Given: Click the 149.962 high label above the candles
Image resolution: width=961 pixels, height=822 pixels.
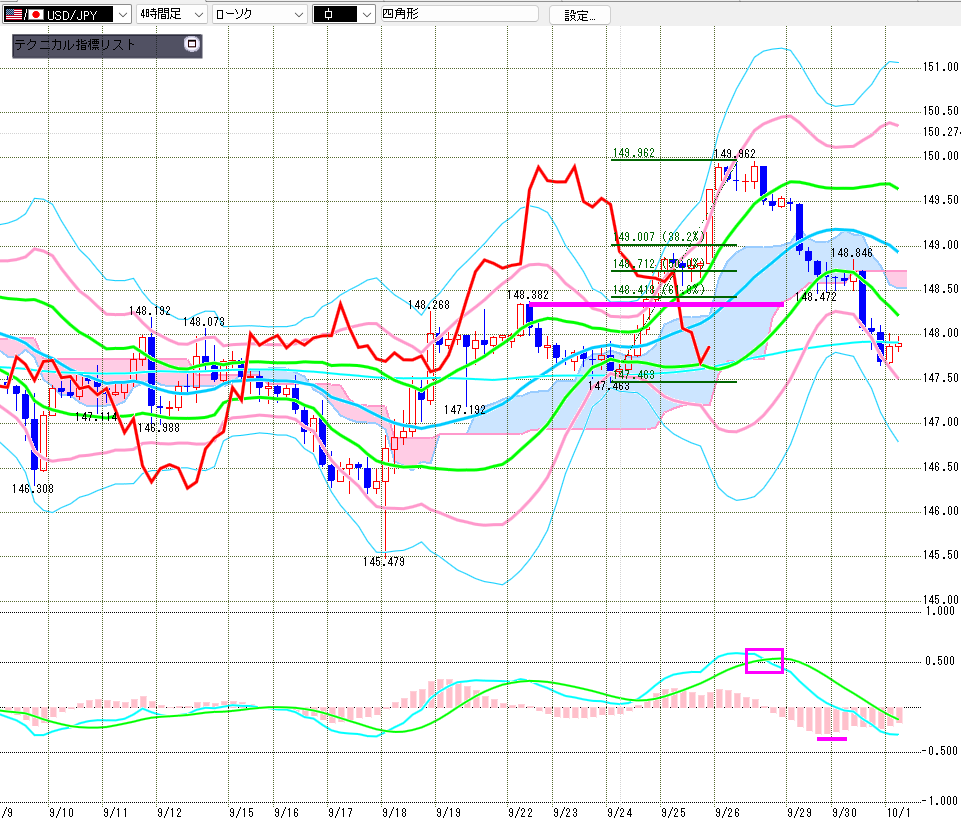Looking at the screenshot, I should point(734,153).
